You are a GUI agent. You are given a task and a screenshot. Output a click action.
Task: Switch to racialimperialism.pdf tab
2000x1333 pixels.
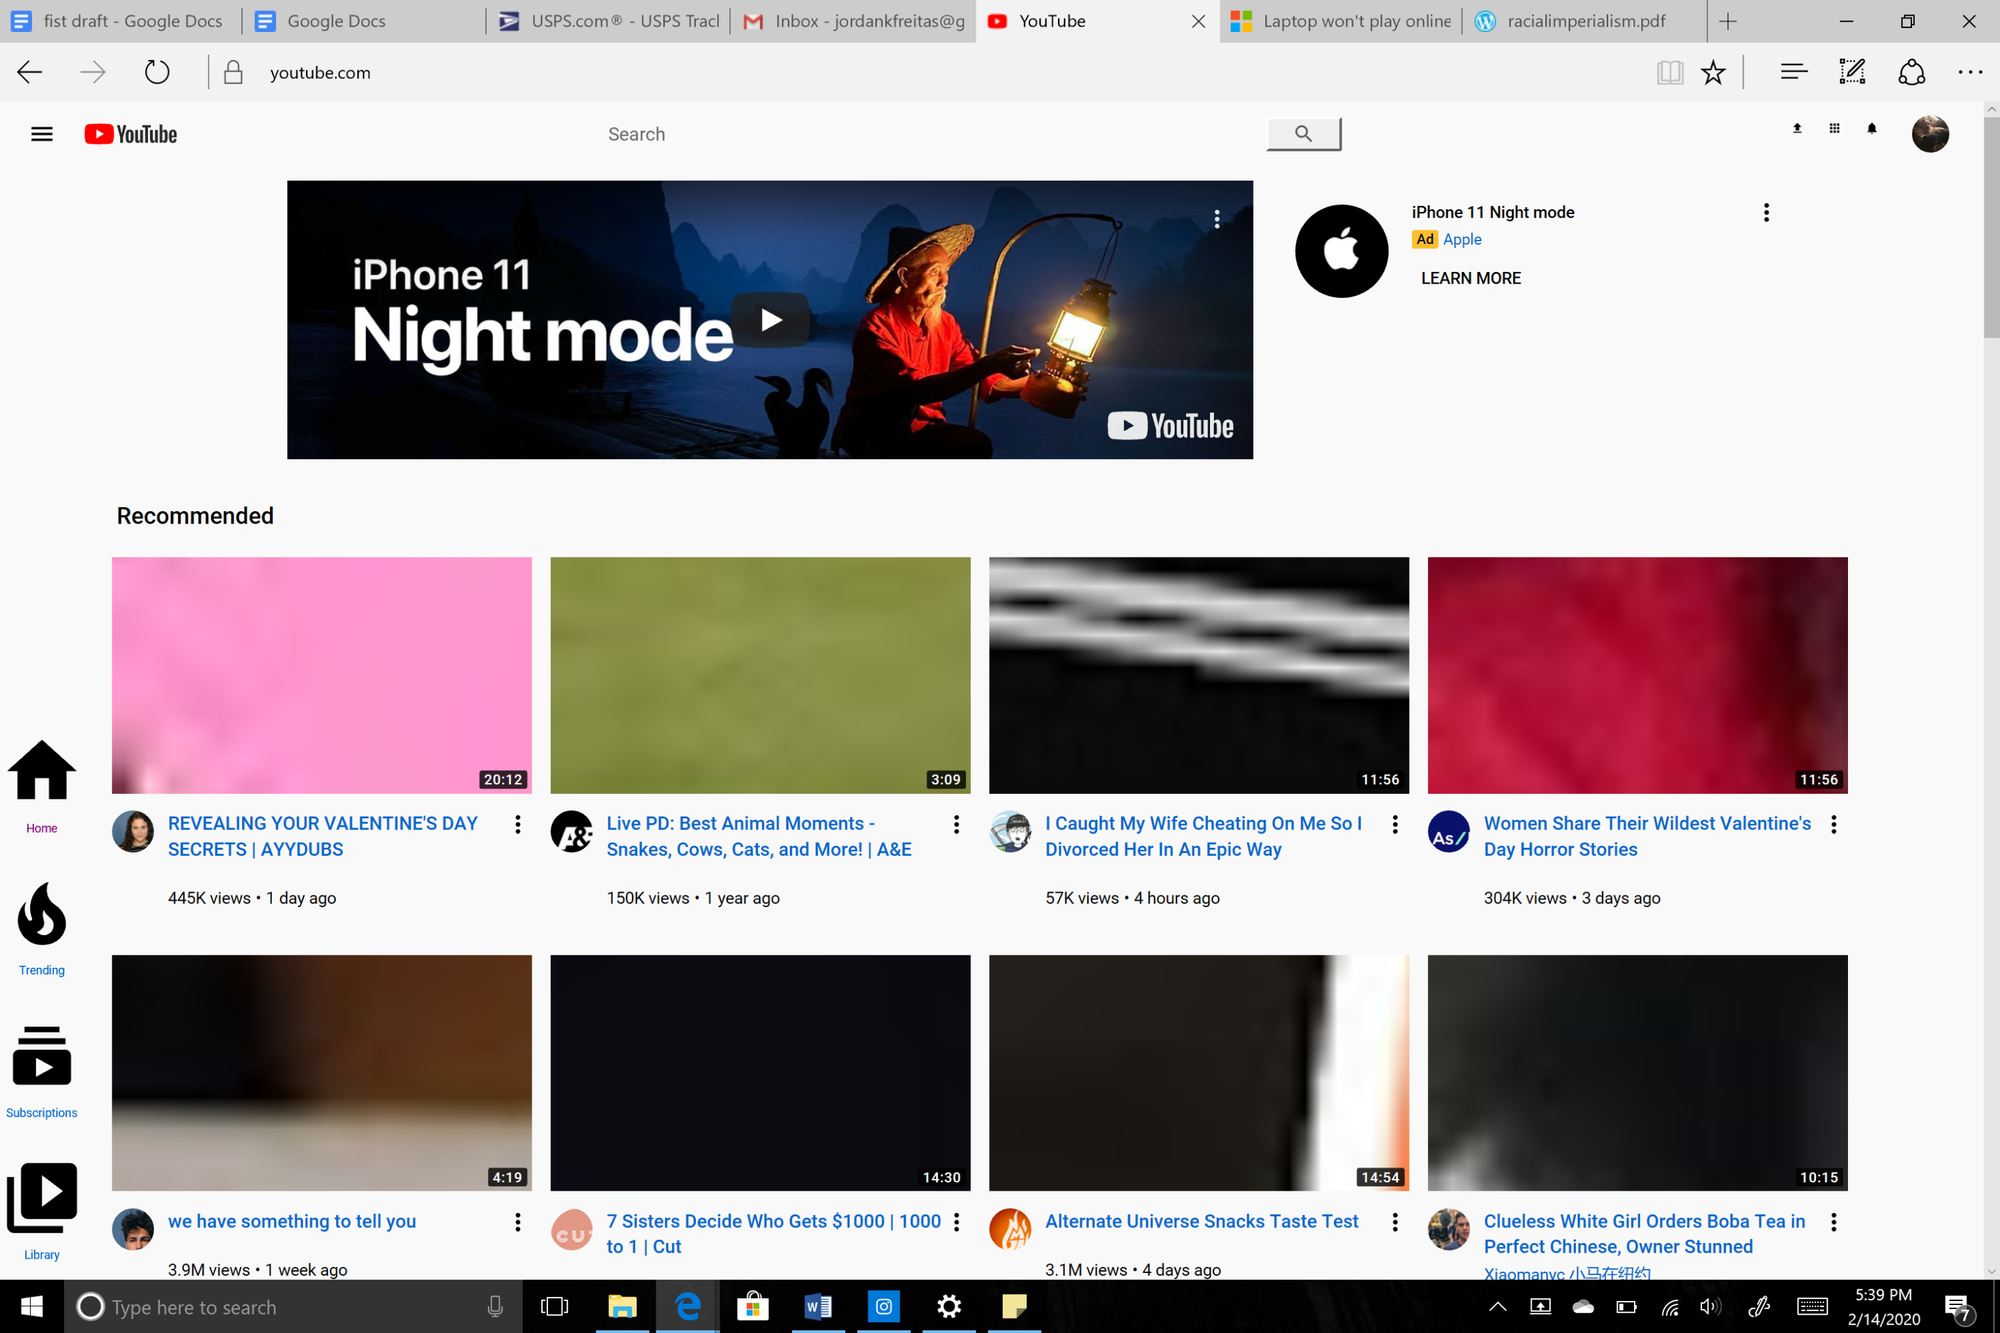(1583, 21)
